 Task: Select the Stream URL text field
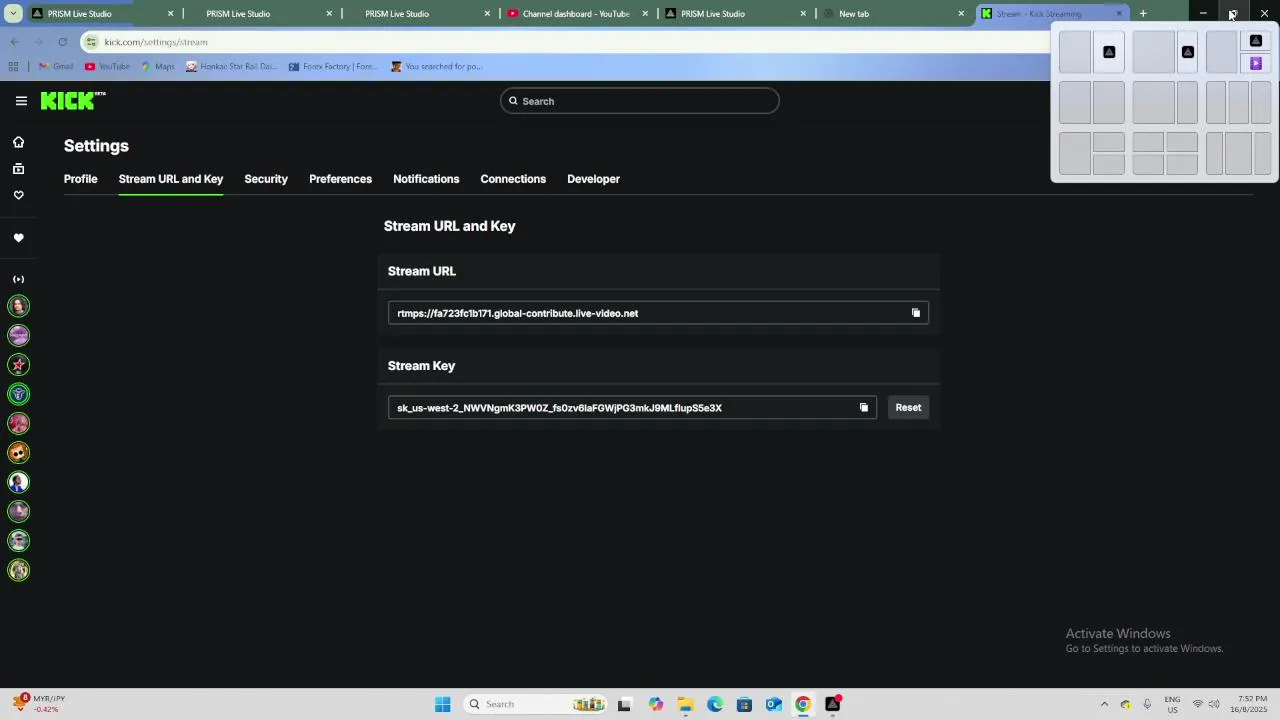point(658,313)
